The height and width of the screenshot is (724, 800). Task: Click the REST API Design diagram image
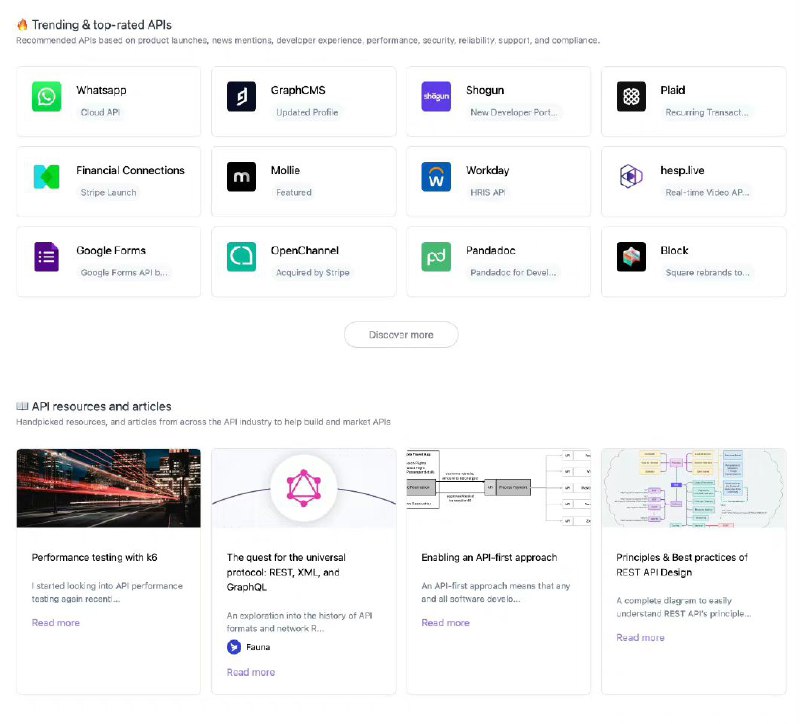point(693,487)
